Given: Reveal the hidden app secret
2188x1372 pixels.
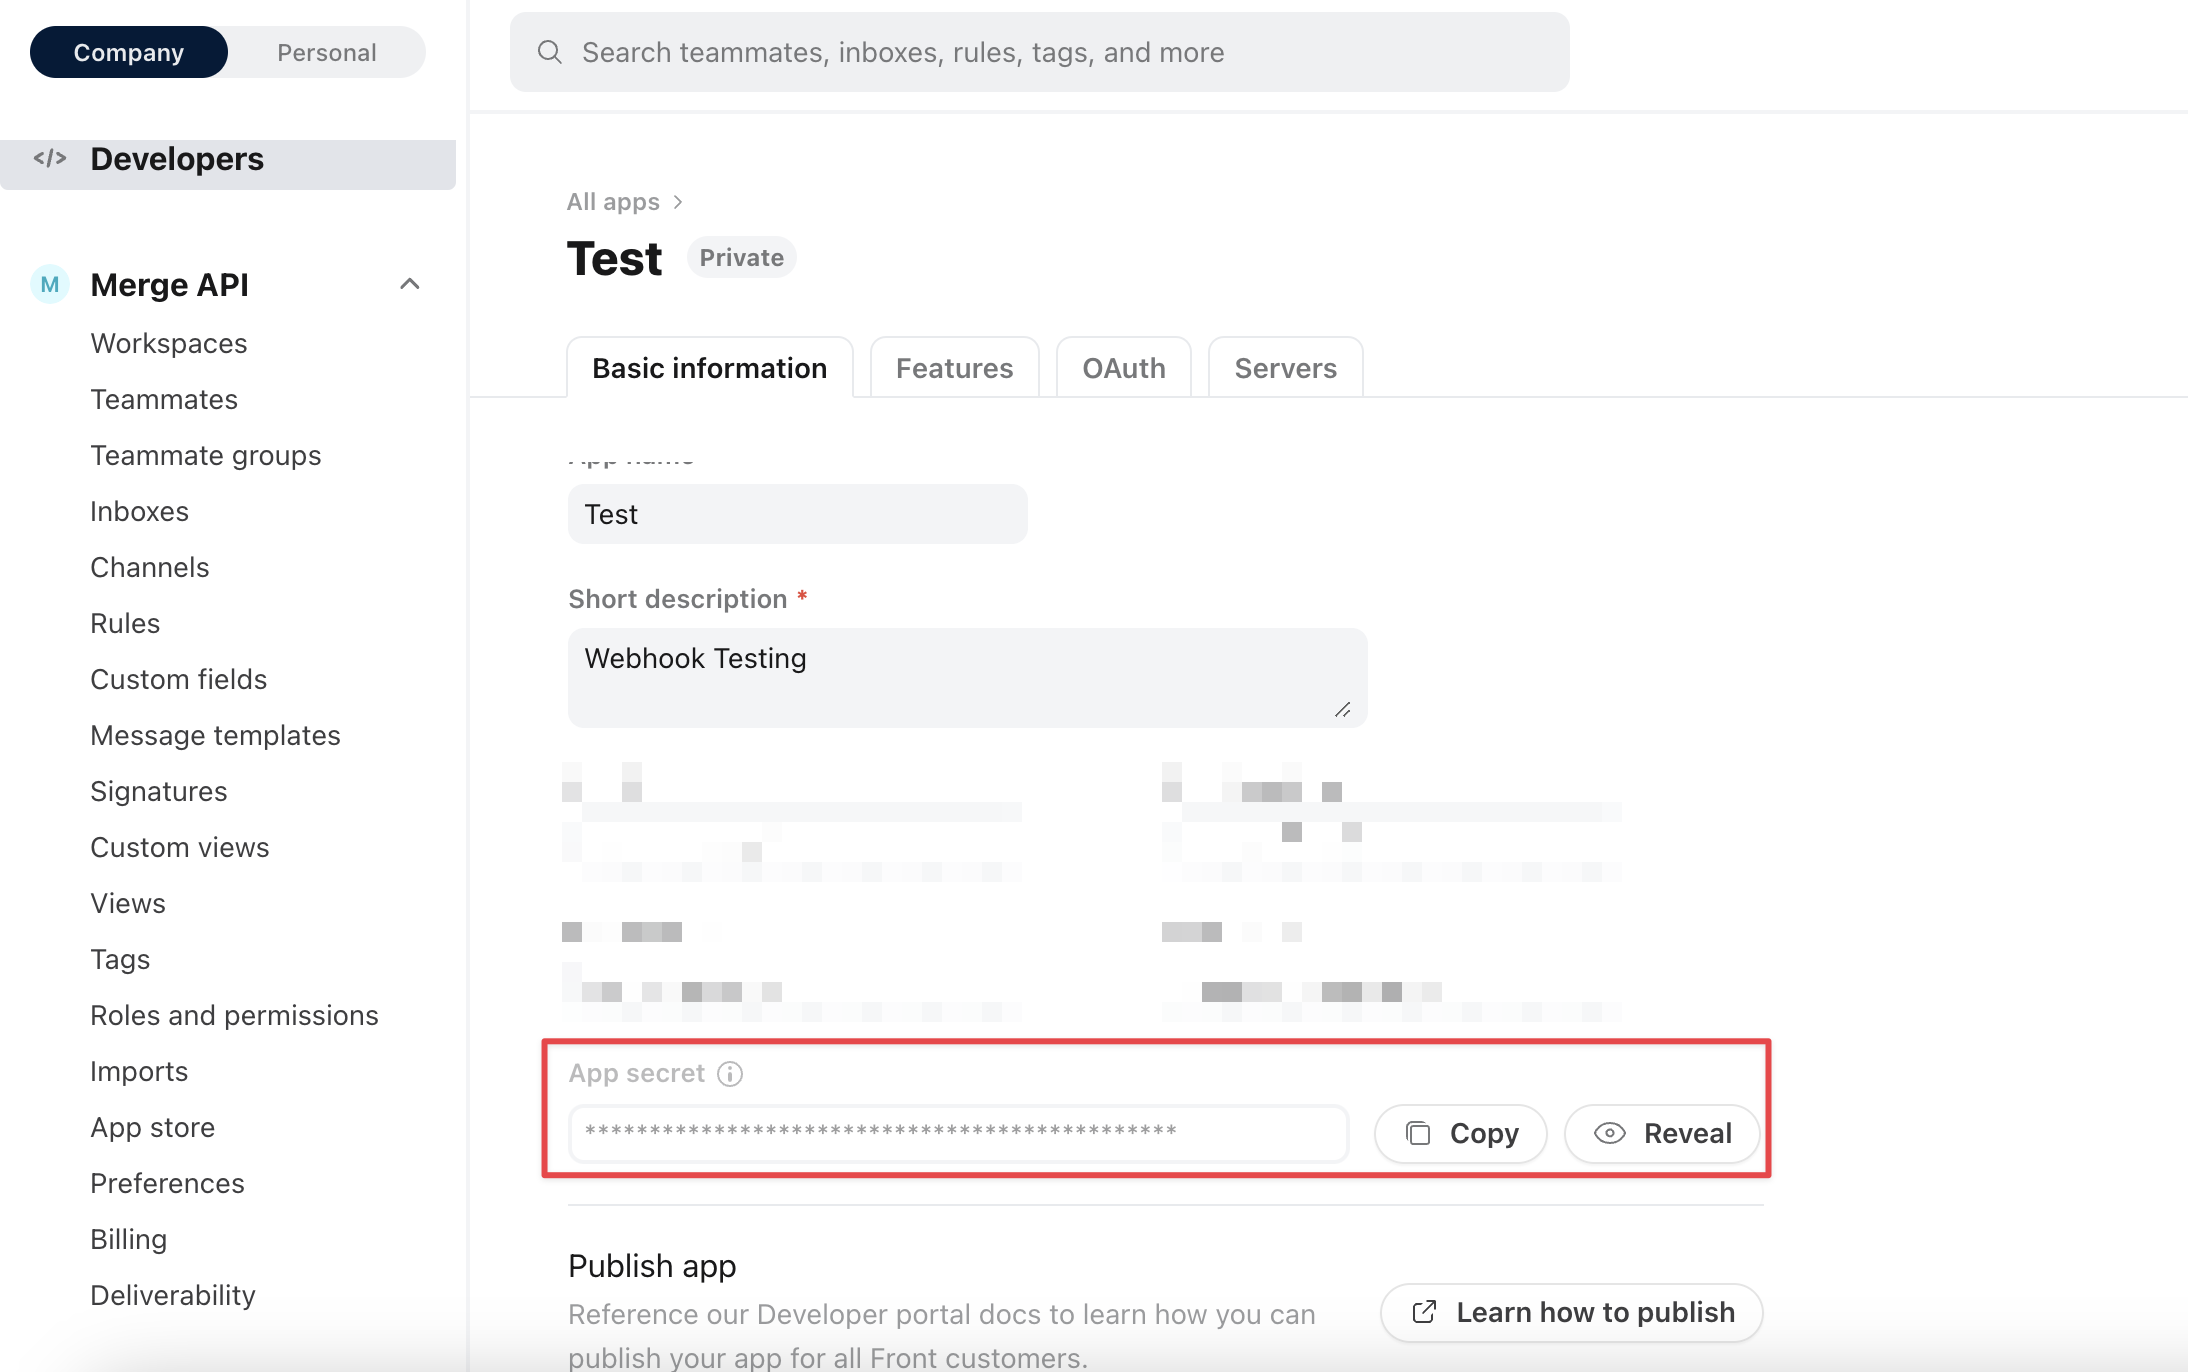Looking at the screenshot, I should click(1662, 1133).
